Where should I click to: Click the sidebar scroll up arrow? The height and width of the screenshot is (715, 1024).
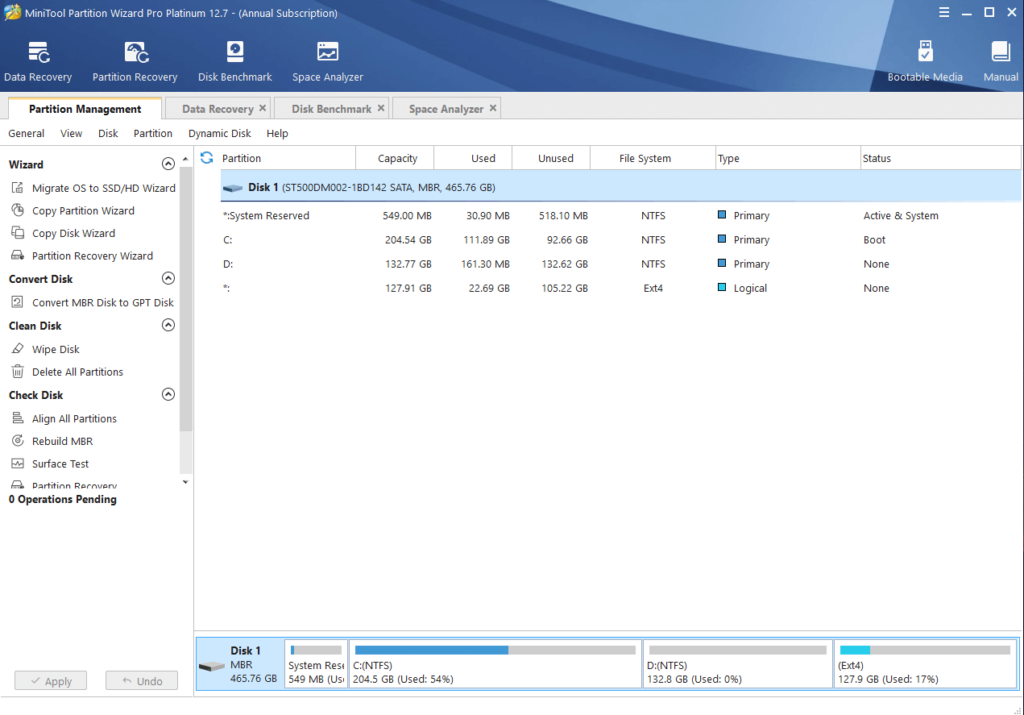(x=185, y=159)
